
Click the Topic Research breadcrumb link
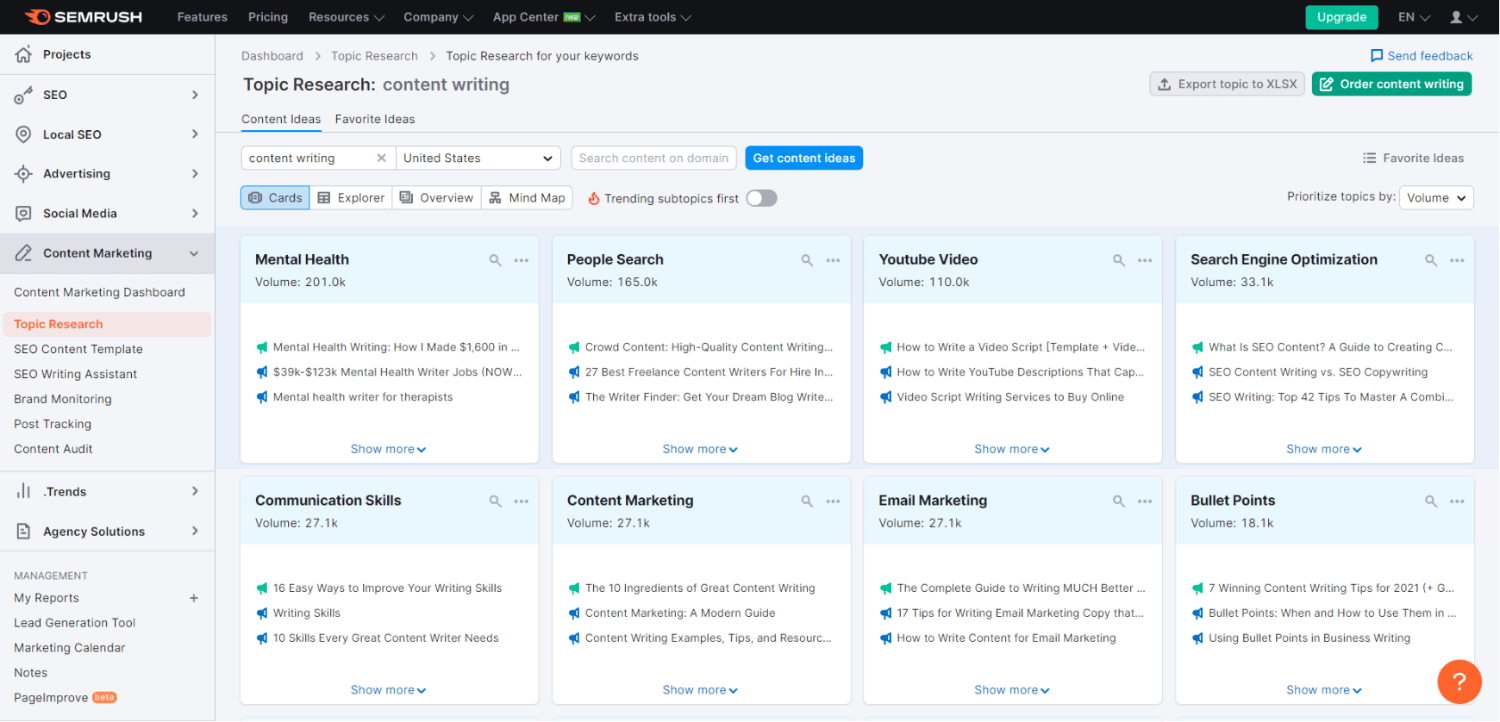pos(375,56)
